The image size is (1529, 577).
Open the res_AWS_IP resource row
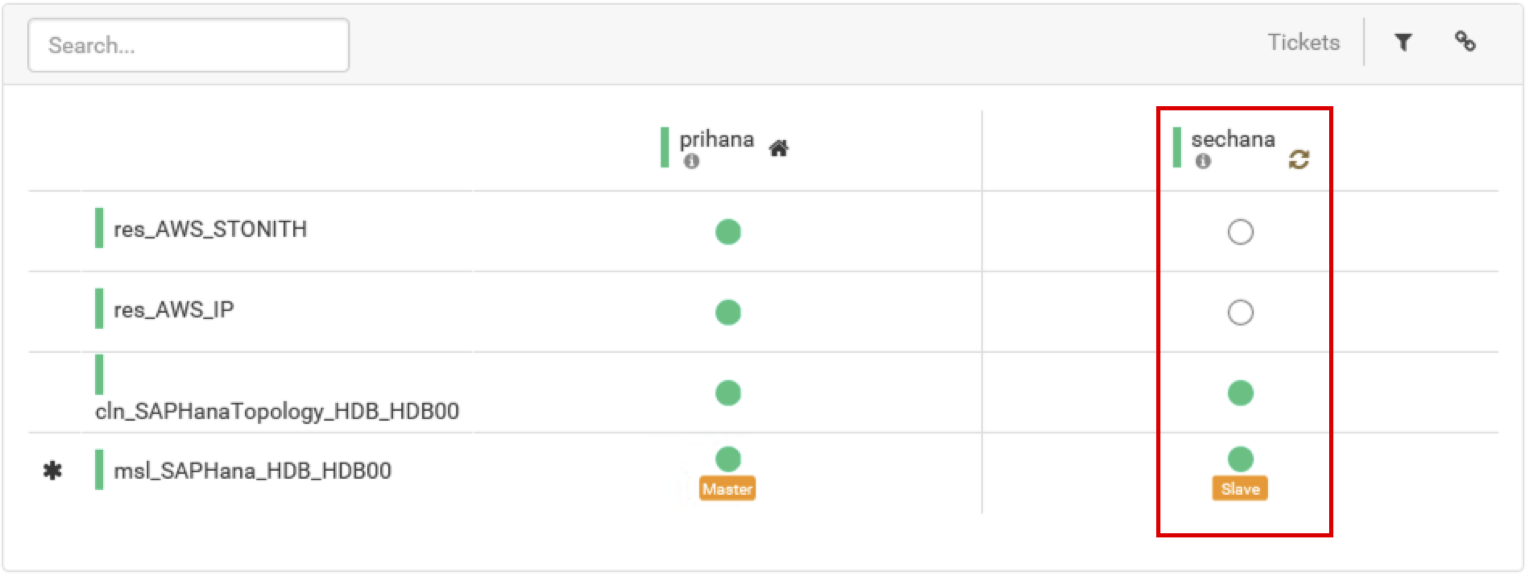tap(173, 310)
